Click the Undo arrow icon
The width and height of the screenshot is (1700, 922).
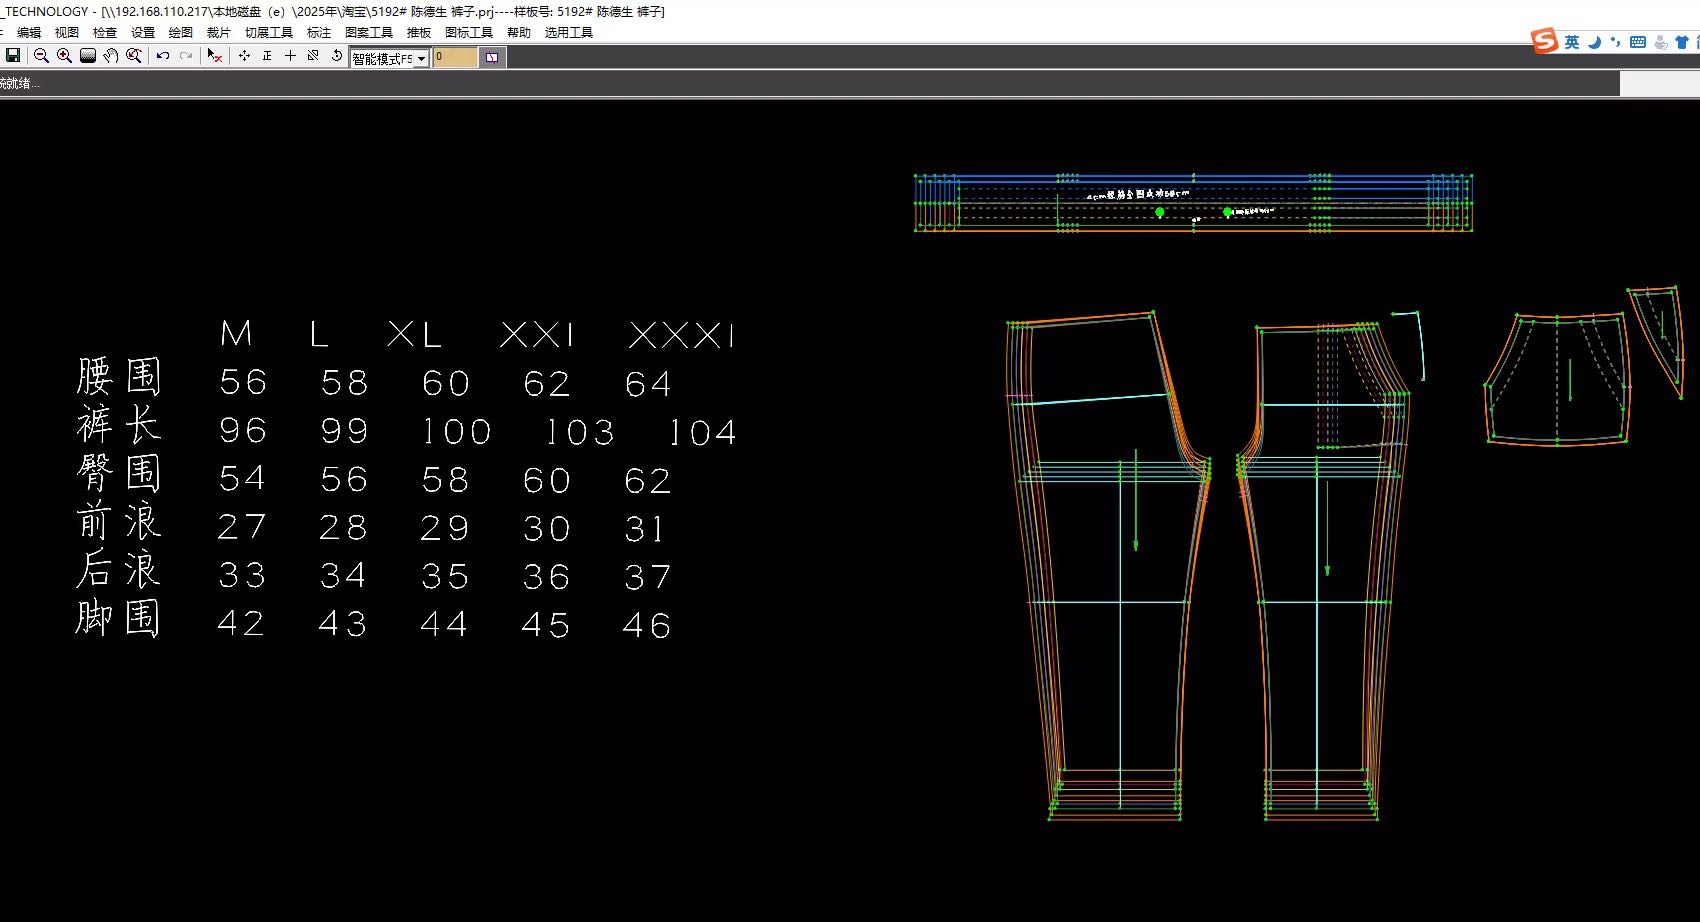pyautogui.click(x=163, y=56)
